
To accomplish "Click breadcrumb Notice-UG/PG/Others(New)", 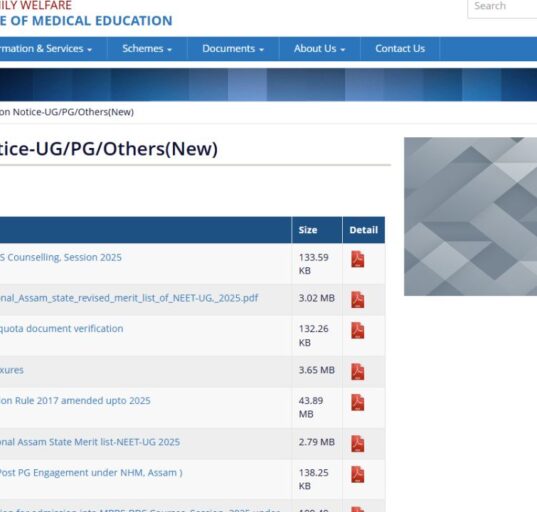I will 67,112.
